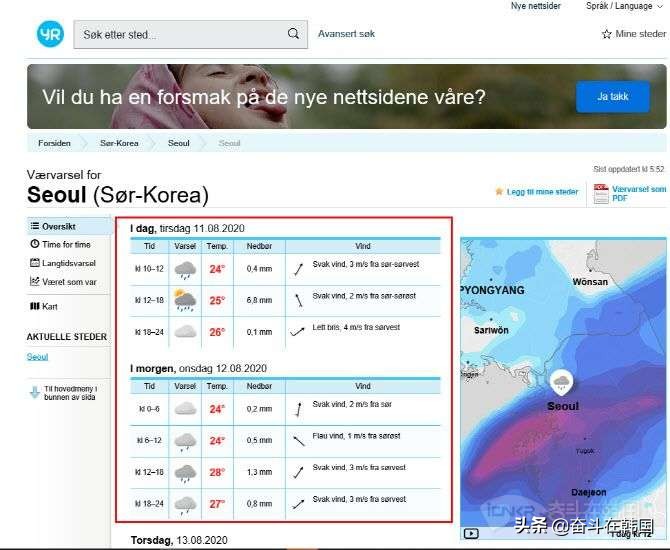
Task: Click 1,3 mm precipitation value
Action: coord(259,472)
